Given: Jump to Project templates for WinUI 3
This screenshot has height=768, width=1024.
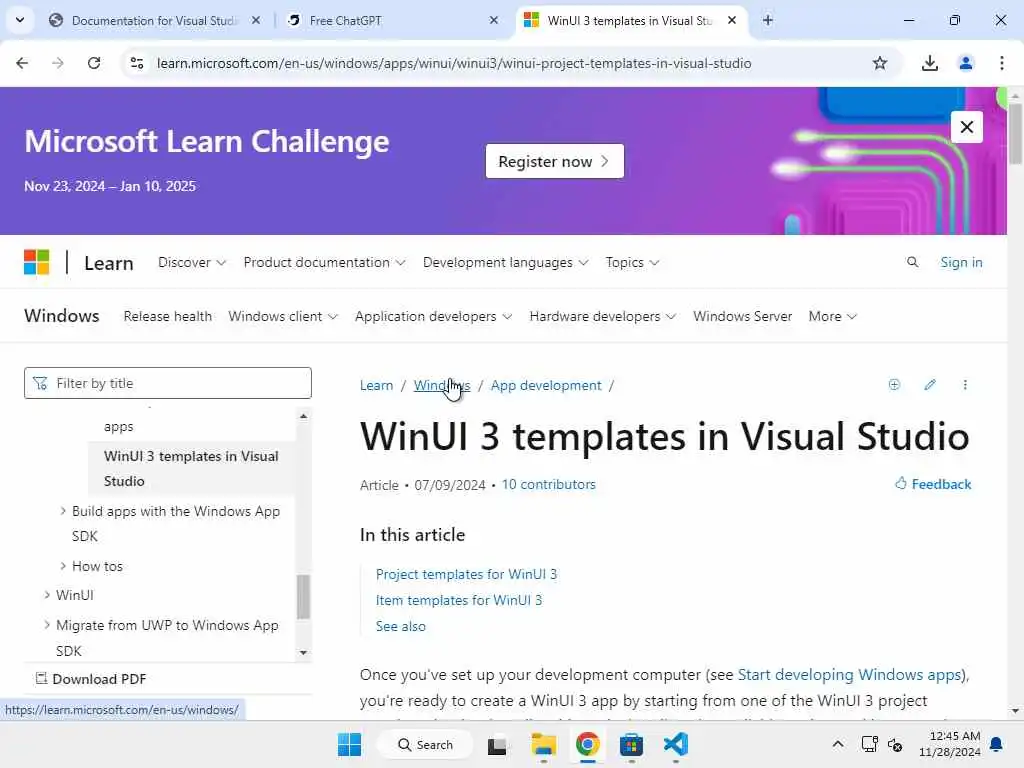Looking at the screenshot, I should tap(466, 574).
